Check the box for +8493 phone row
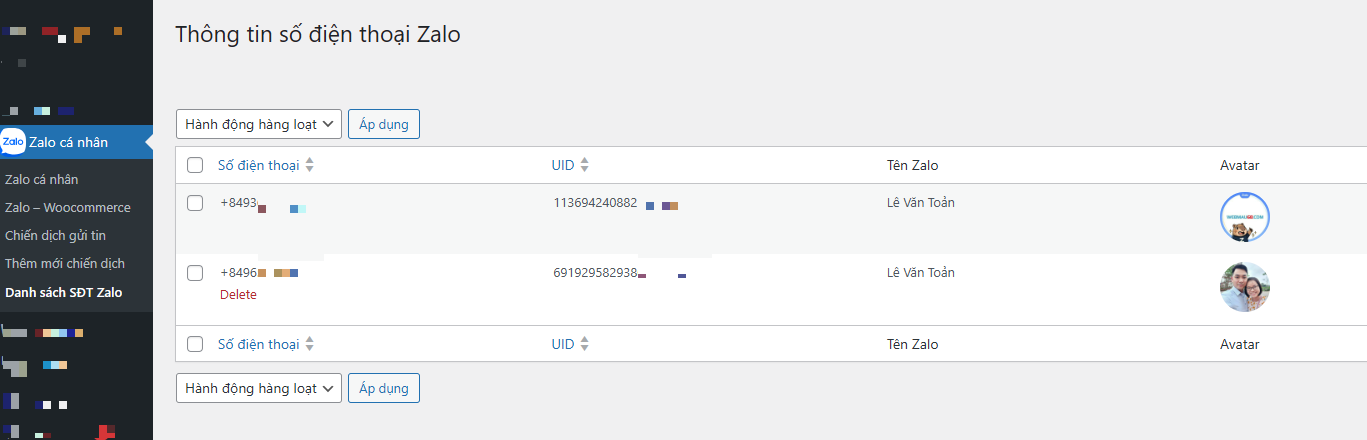 pos(195,203)
